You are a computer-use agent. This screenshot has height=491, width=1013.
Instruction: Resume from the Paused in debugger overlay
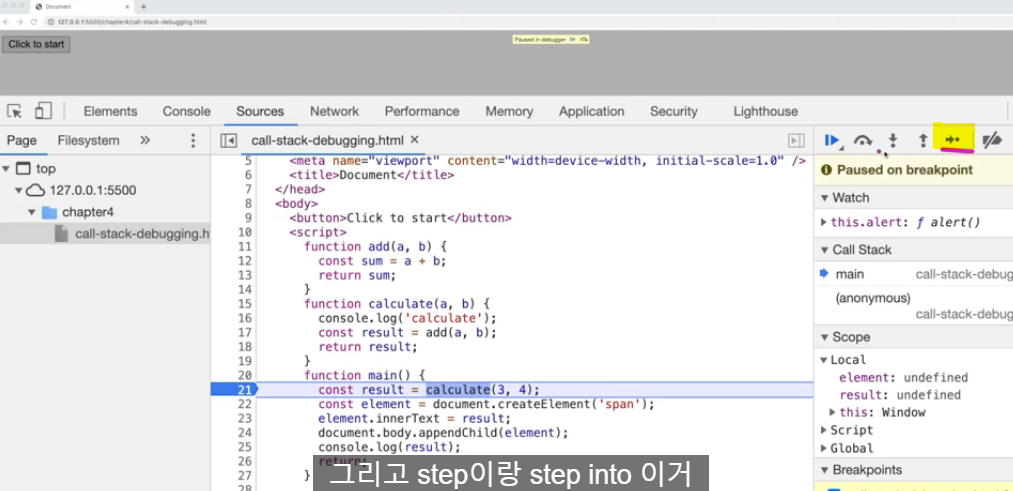572,39
